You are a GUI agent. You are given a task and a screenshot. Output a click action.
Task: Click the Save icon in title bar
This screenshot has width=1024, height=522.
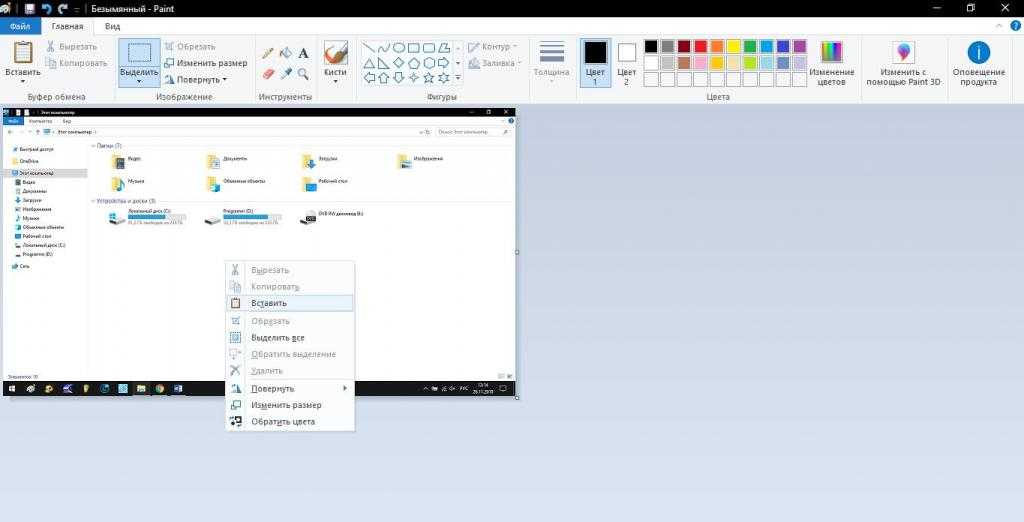click(x=30, y=8)
